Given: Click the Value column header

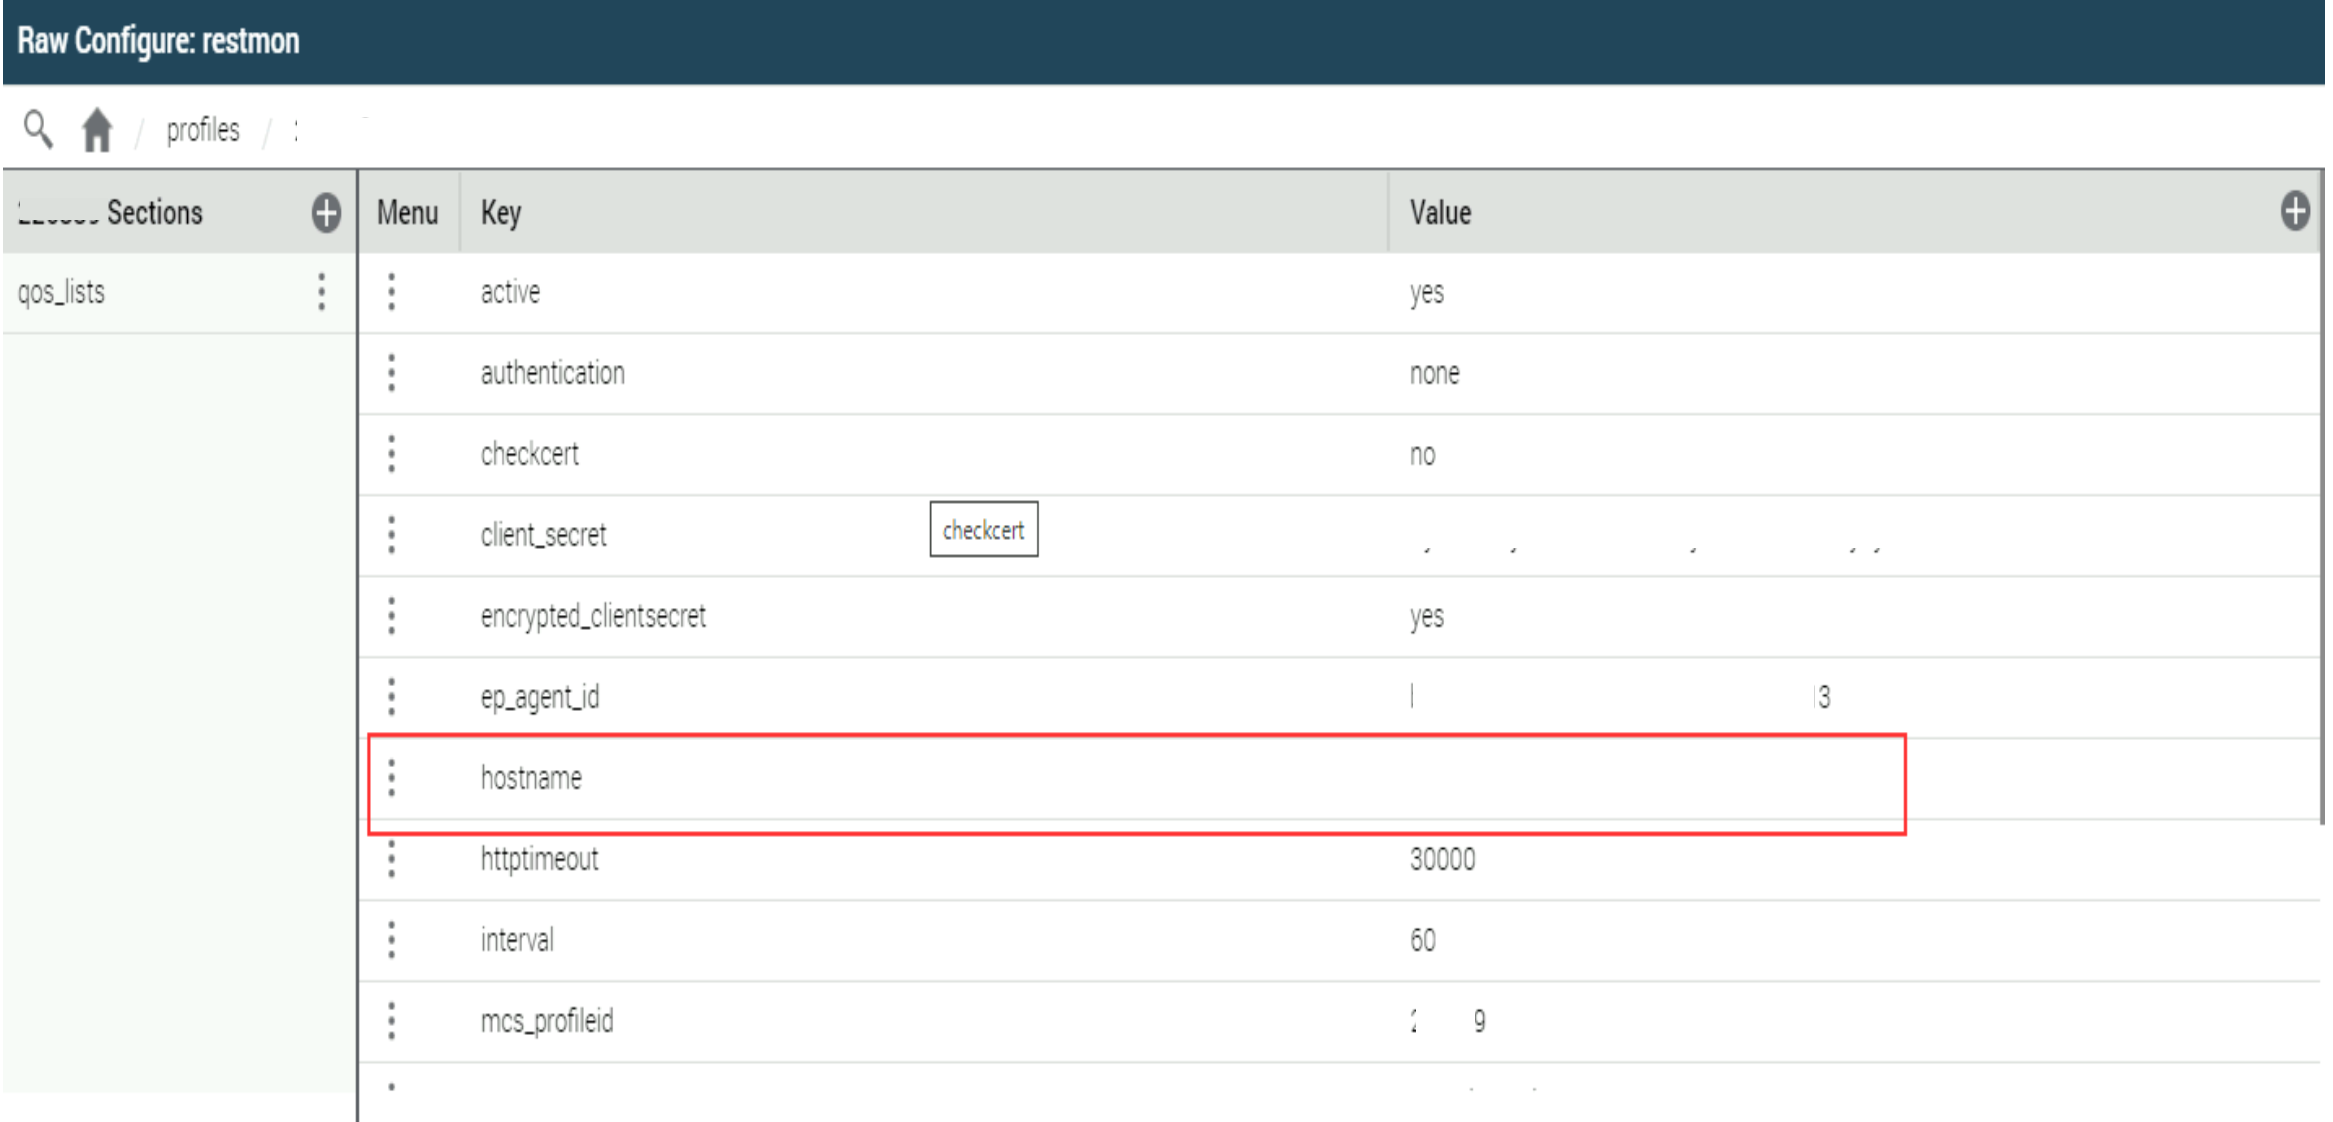Looking at the screenshot, I should [x=1440, y=213].
